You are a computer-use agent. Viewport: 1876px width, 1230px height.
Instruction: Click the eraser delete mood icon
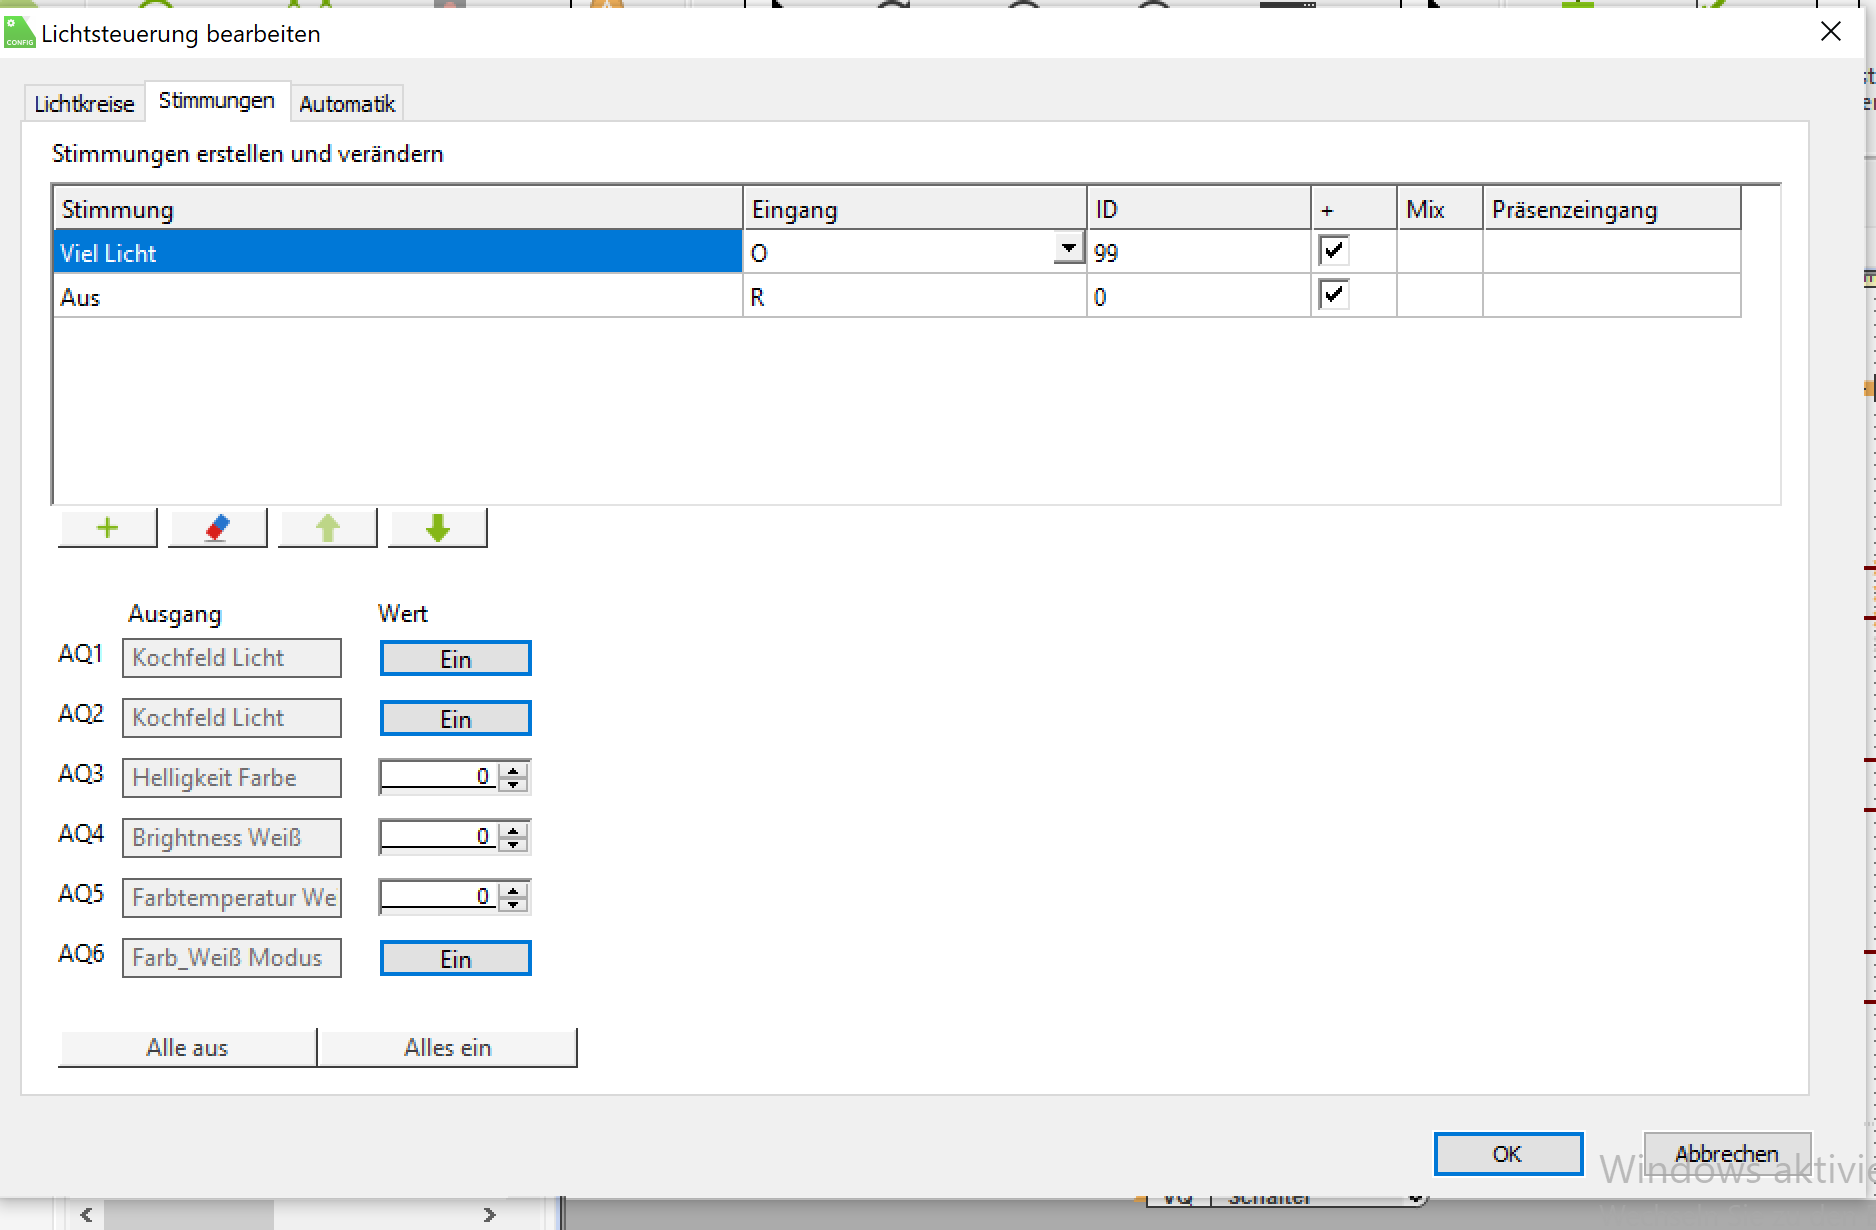tap(218, 528)
